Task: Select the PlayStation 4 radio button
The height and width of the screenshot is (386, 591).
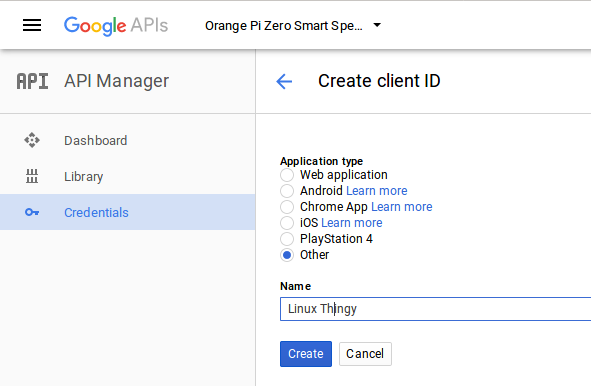Action: pos(287,239)
